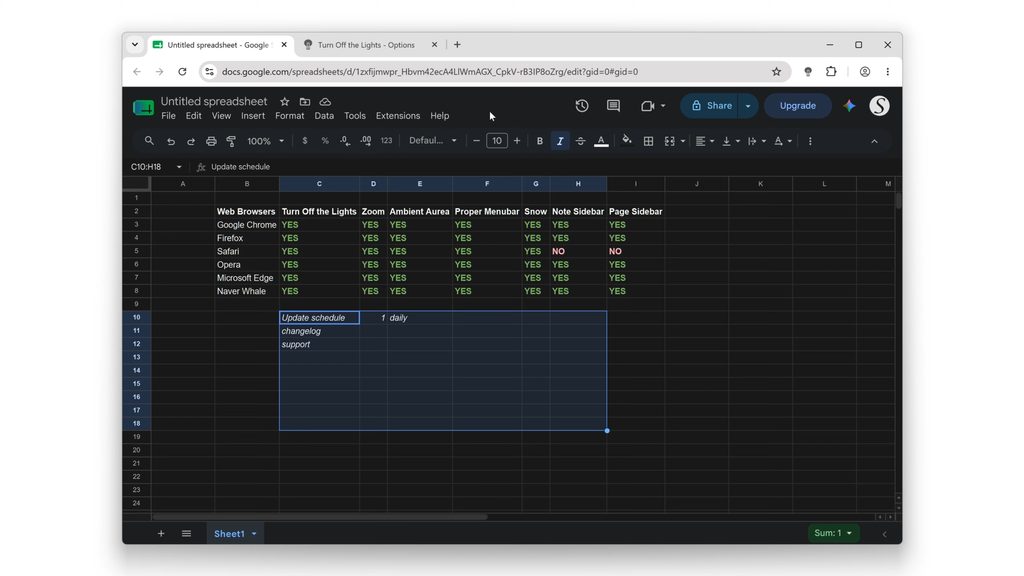Select the Paint format roller icon
The width and height of the screenshot is (1024, 576).
tap(231, 141)
